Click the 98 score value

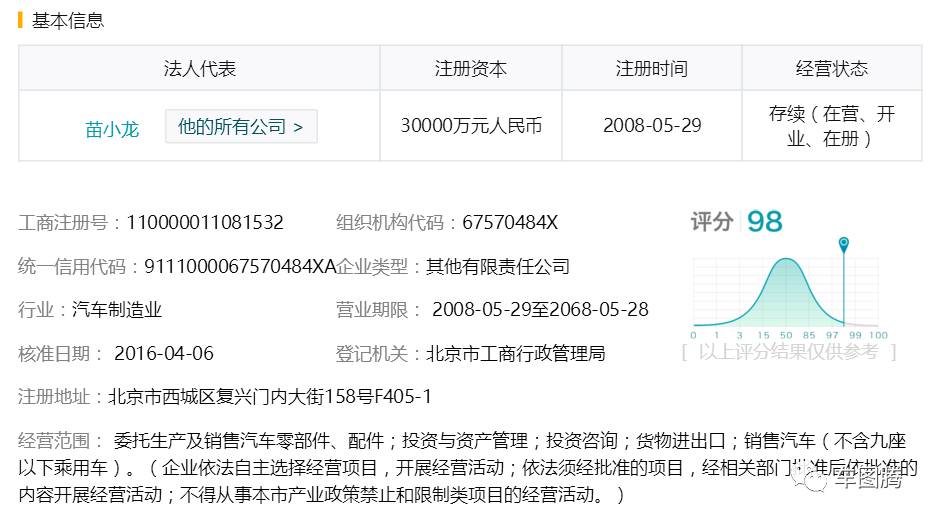(765, 222)
